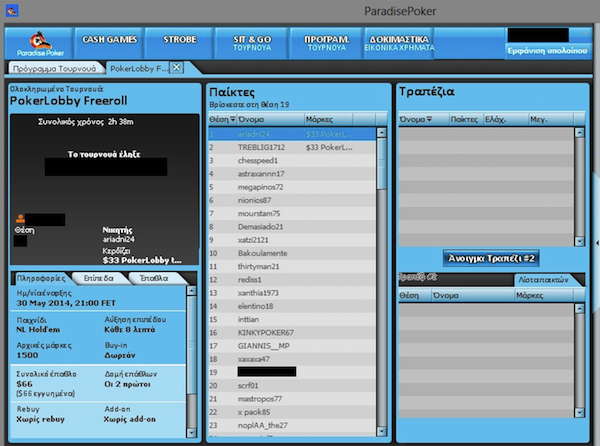Select player megapinos72 row
The height and width of the screenshot is (446, 600).
[292, 187]
